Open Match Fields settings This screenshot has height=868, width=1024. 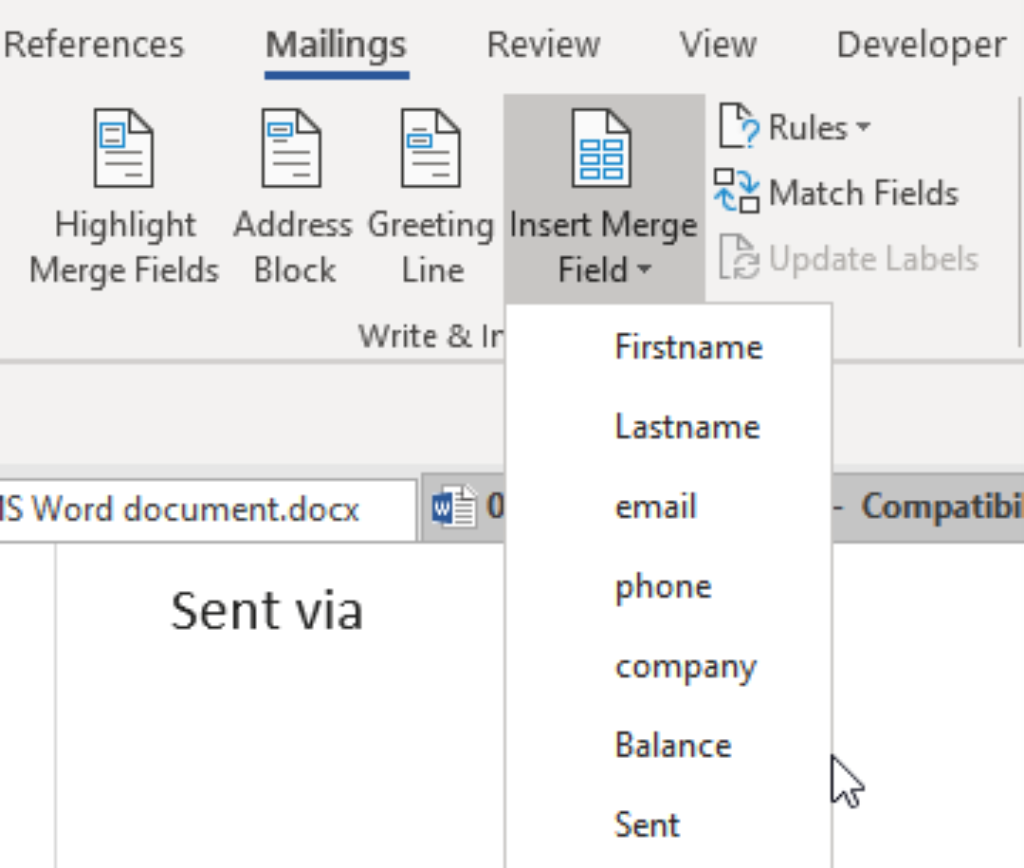point(860,192)
